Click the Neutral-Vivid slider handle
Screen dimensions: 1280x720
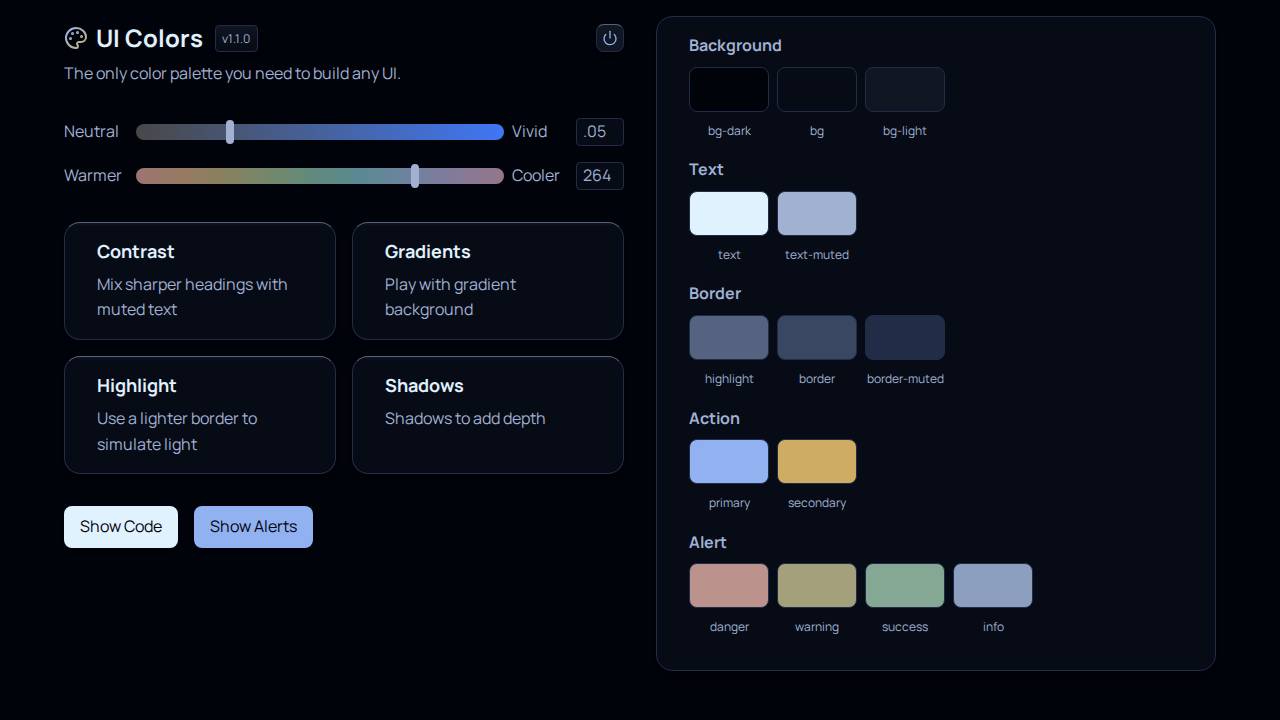coord(230,131)
